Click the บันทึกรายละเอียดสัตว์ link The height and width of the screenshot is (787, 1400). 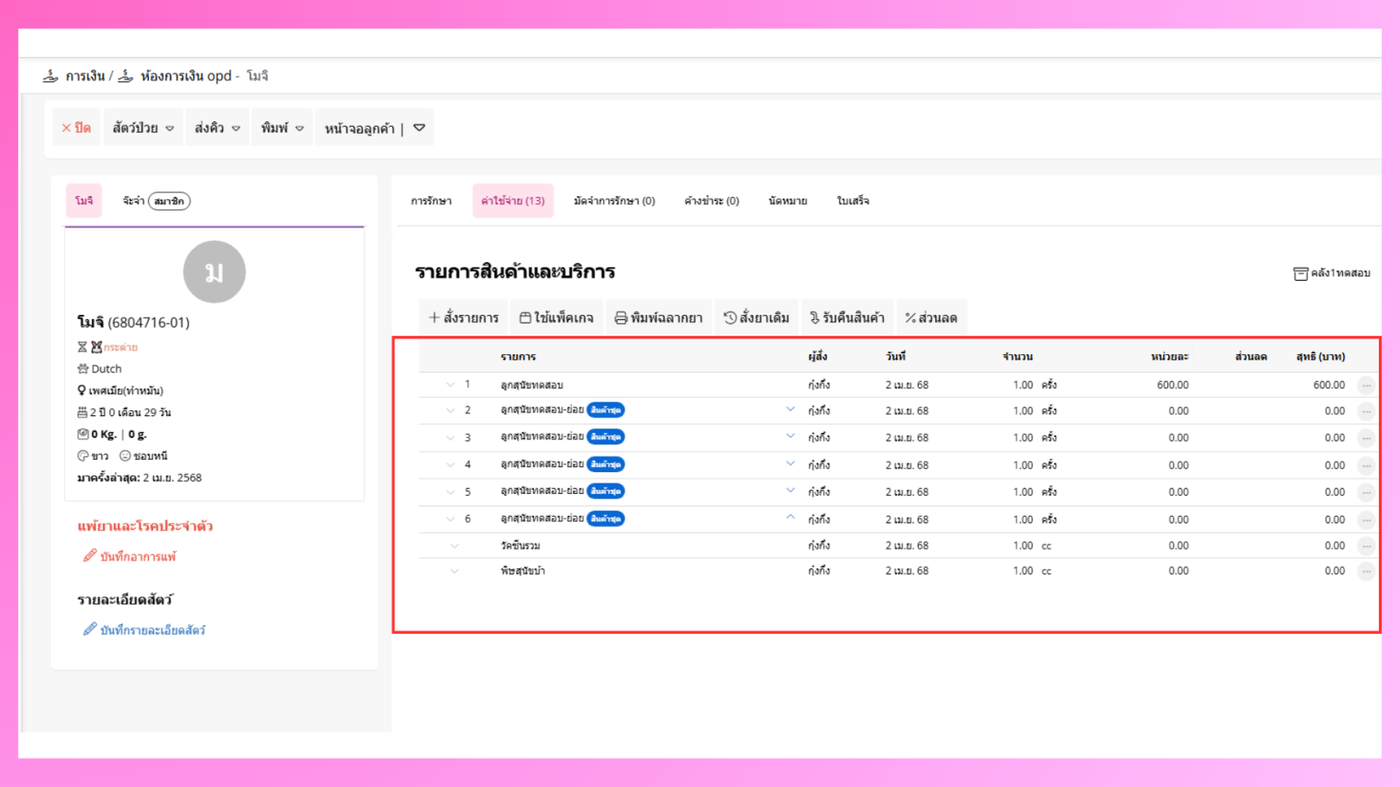tap(144, 630)
